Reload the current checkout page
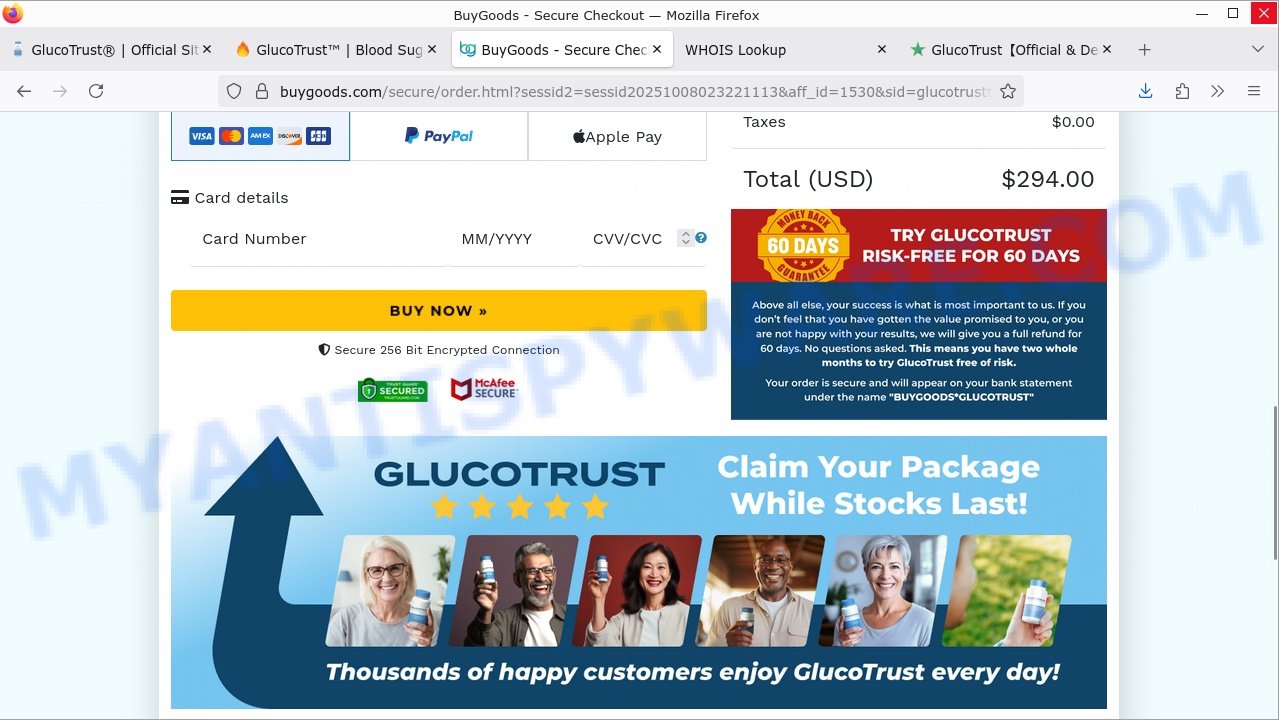 tap(96, 91)
